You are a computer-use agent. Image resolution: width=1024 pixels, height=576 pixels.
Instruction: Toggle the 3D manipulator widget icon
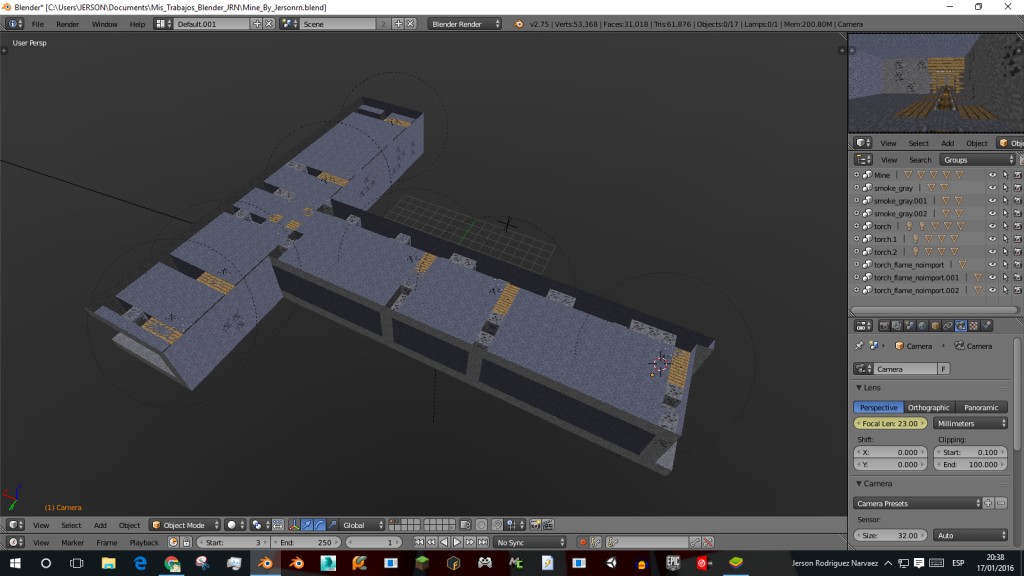[x=294, y=525]
